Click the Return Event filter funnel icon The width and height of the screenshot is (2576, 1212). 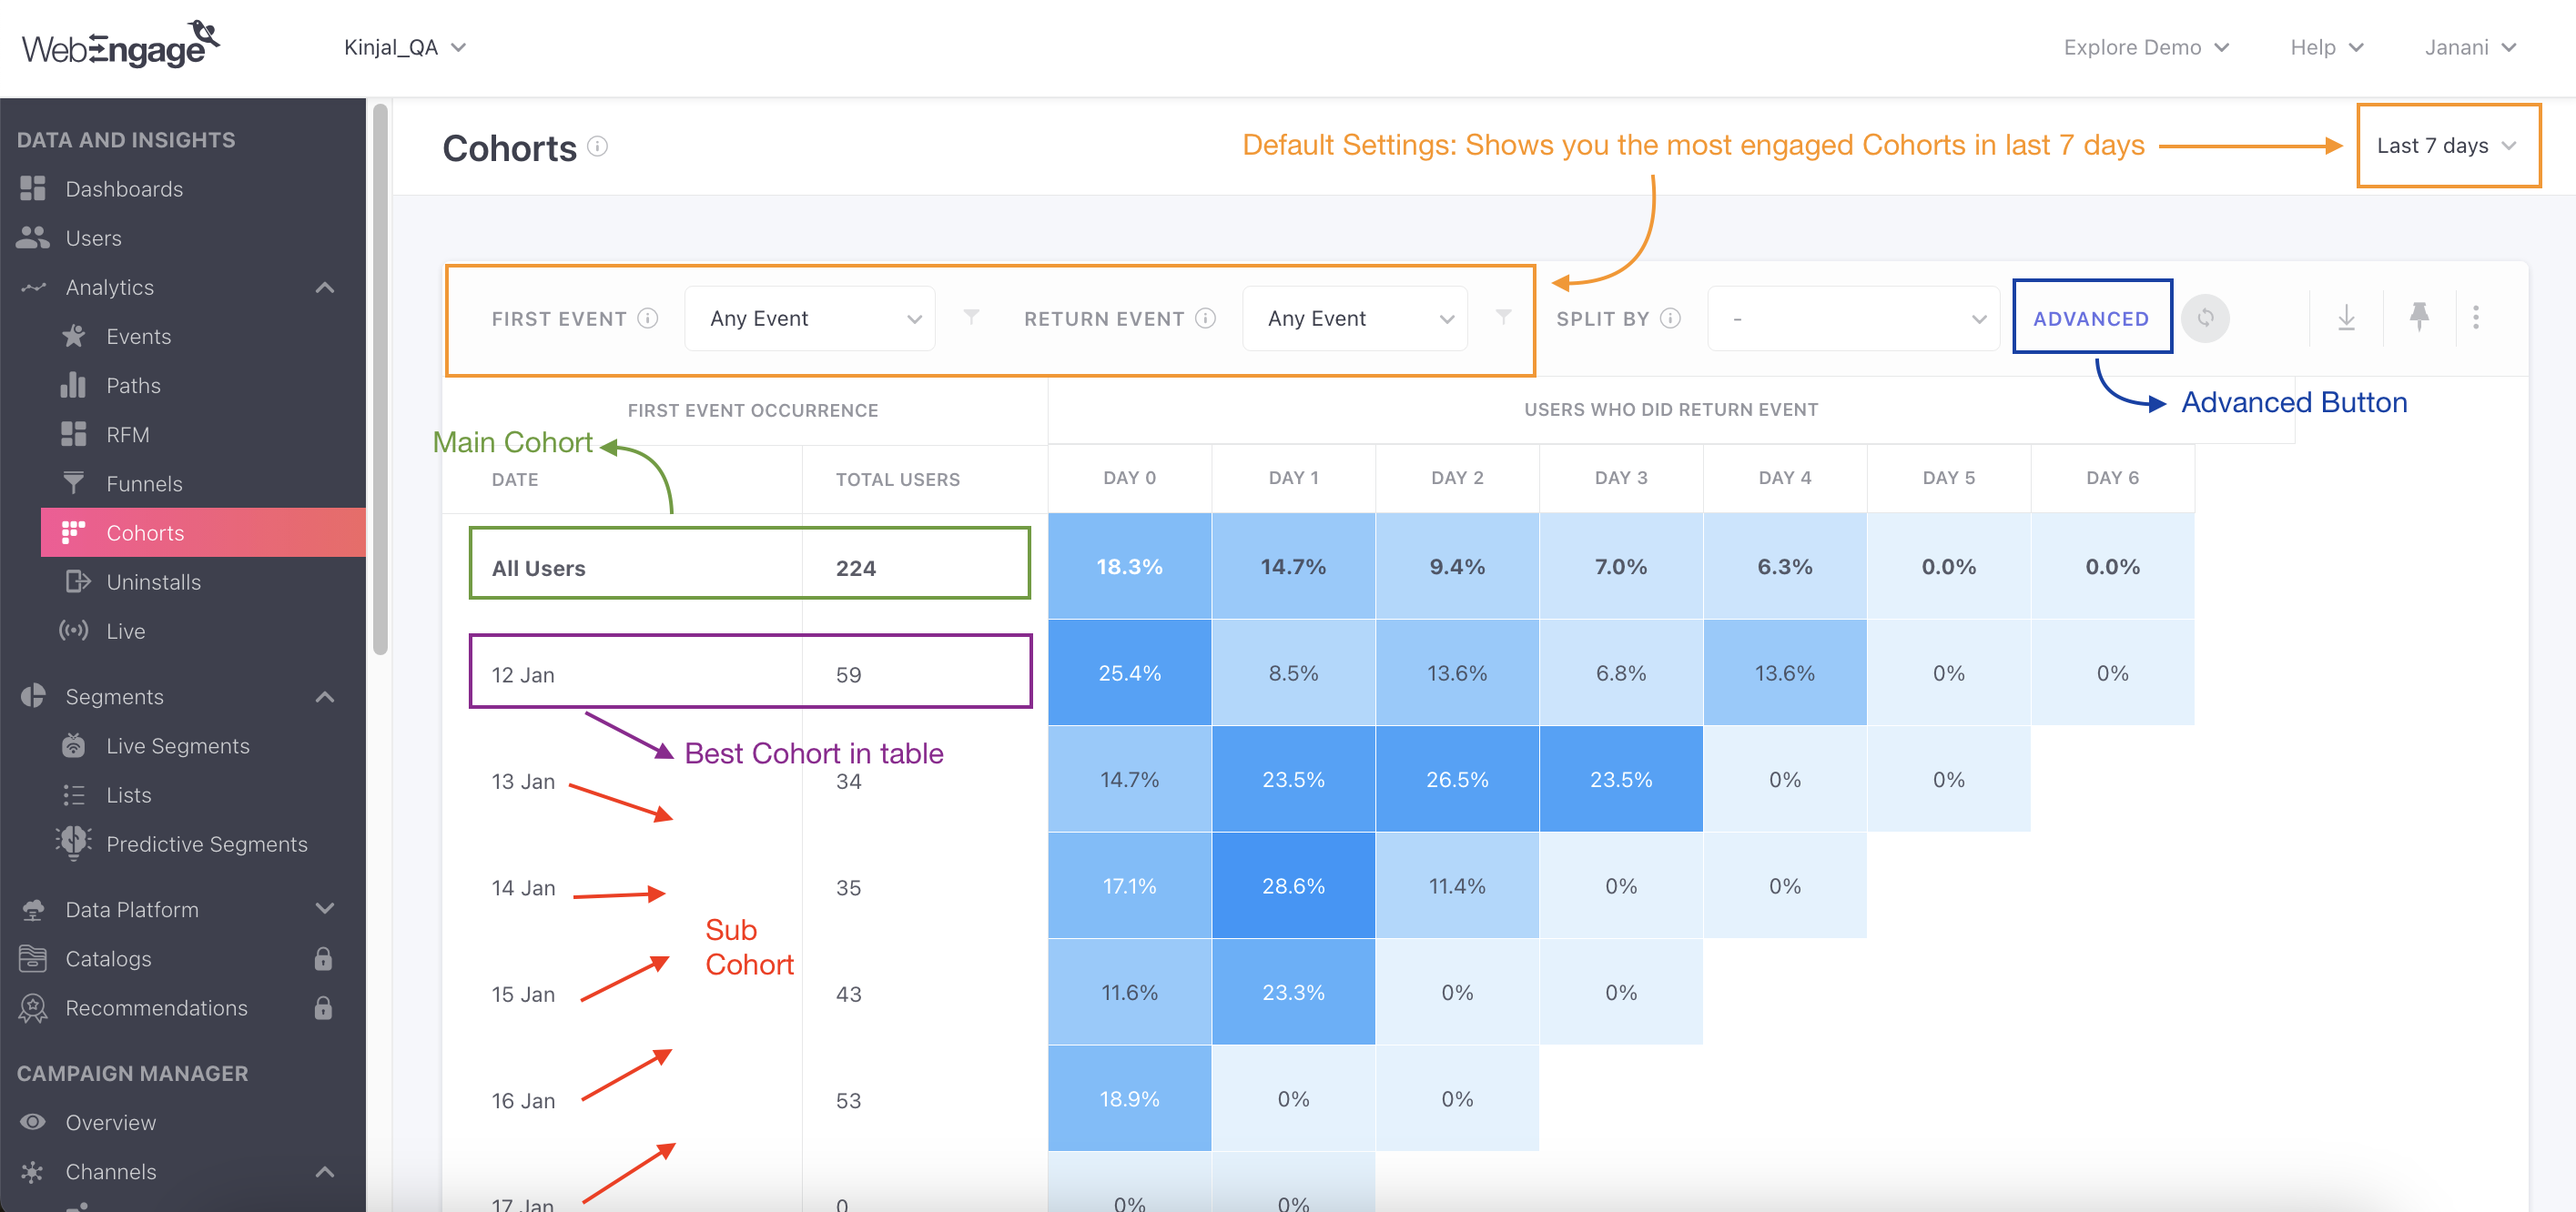pyautogui.click(x=1503, y=317)
